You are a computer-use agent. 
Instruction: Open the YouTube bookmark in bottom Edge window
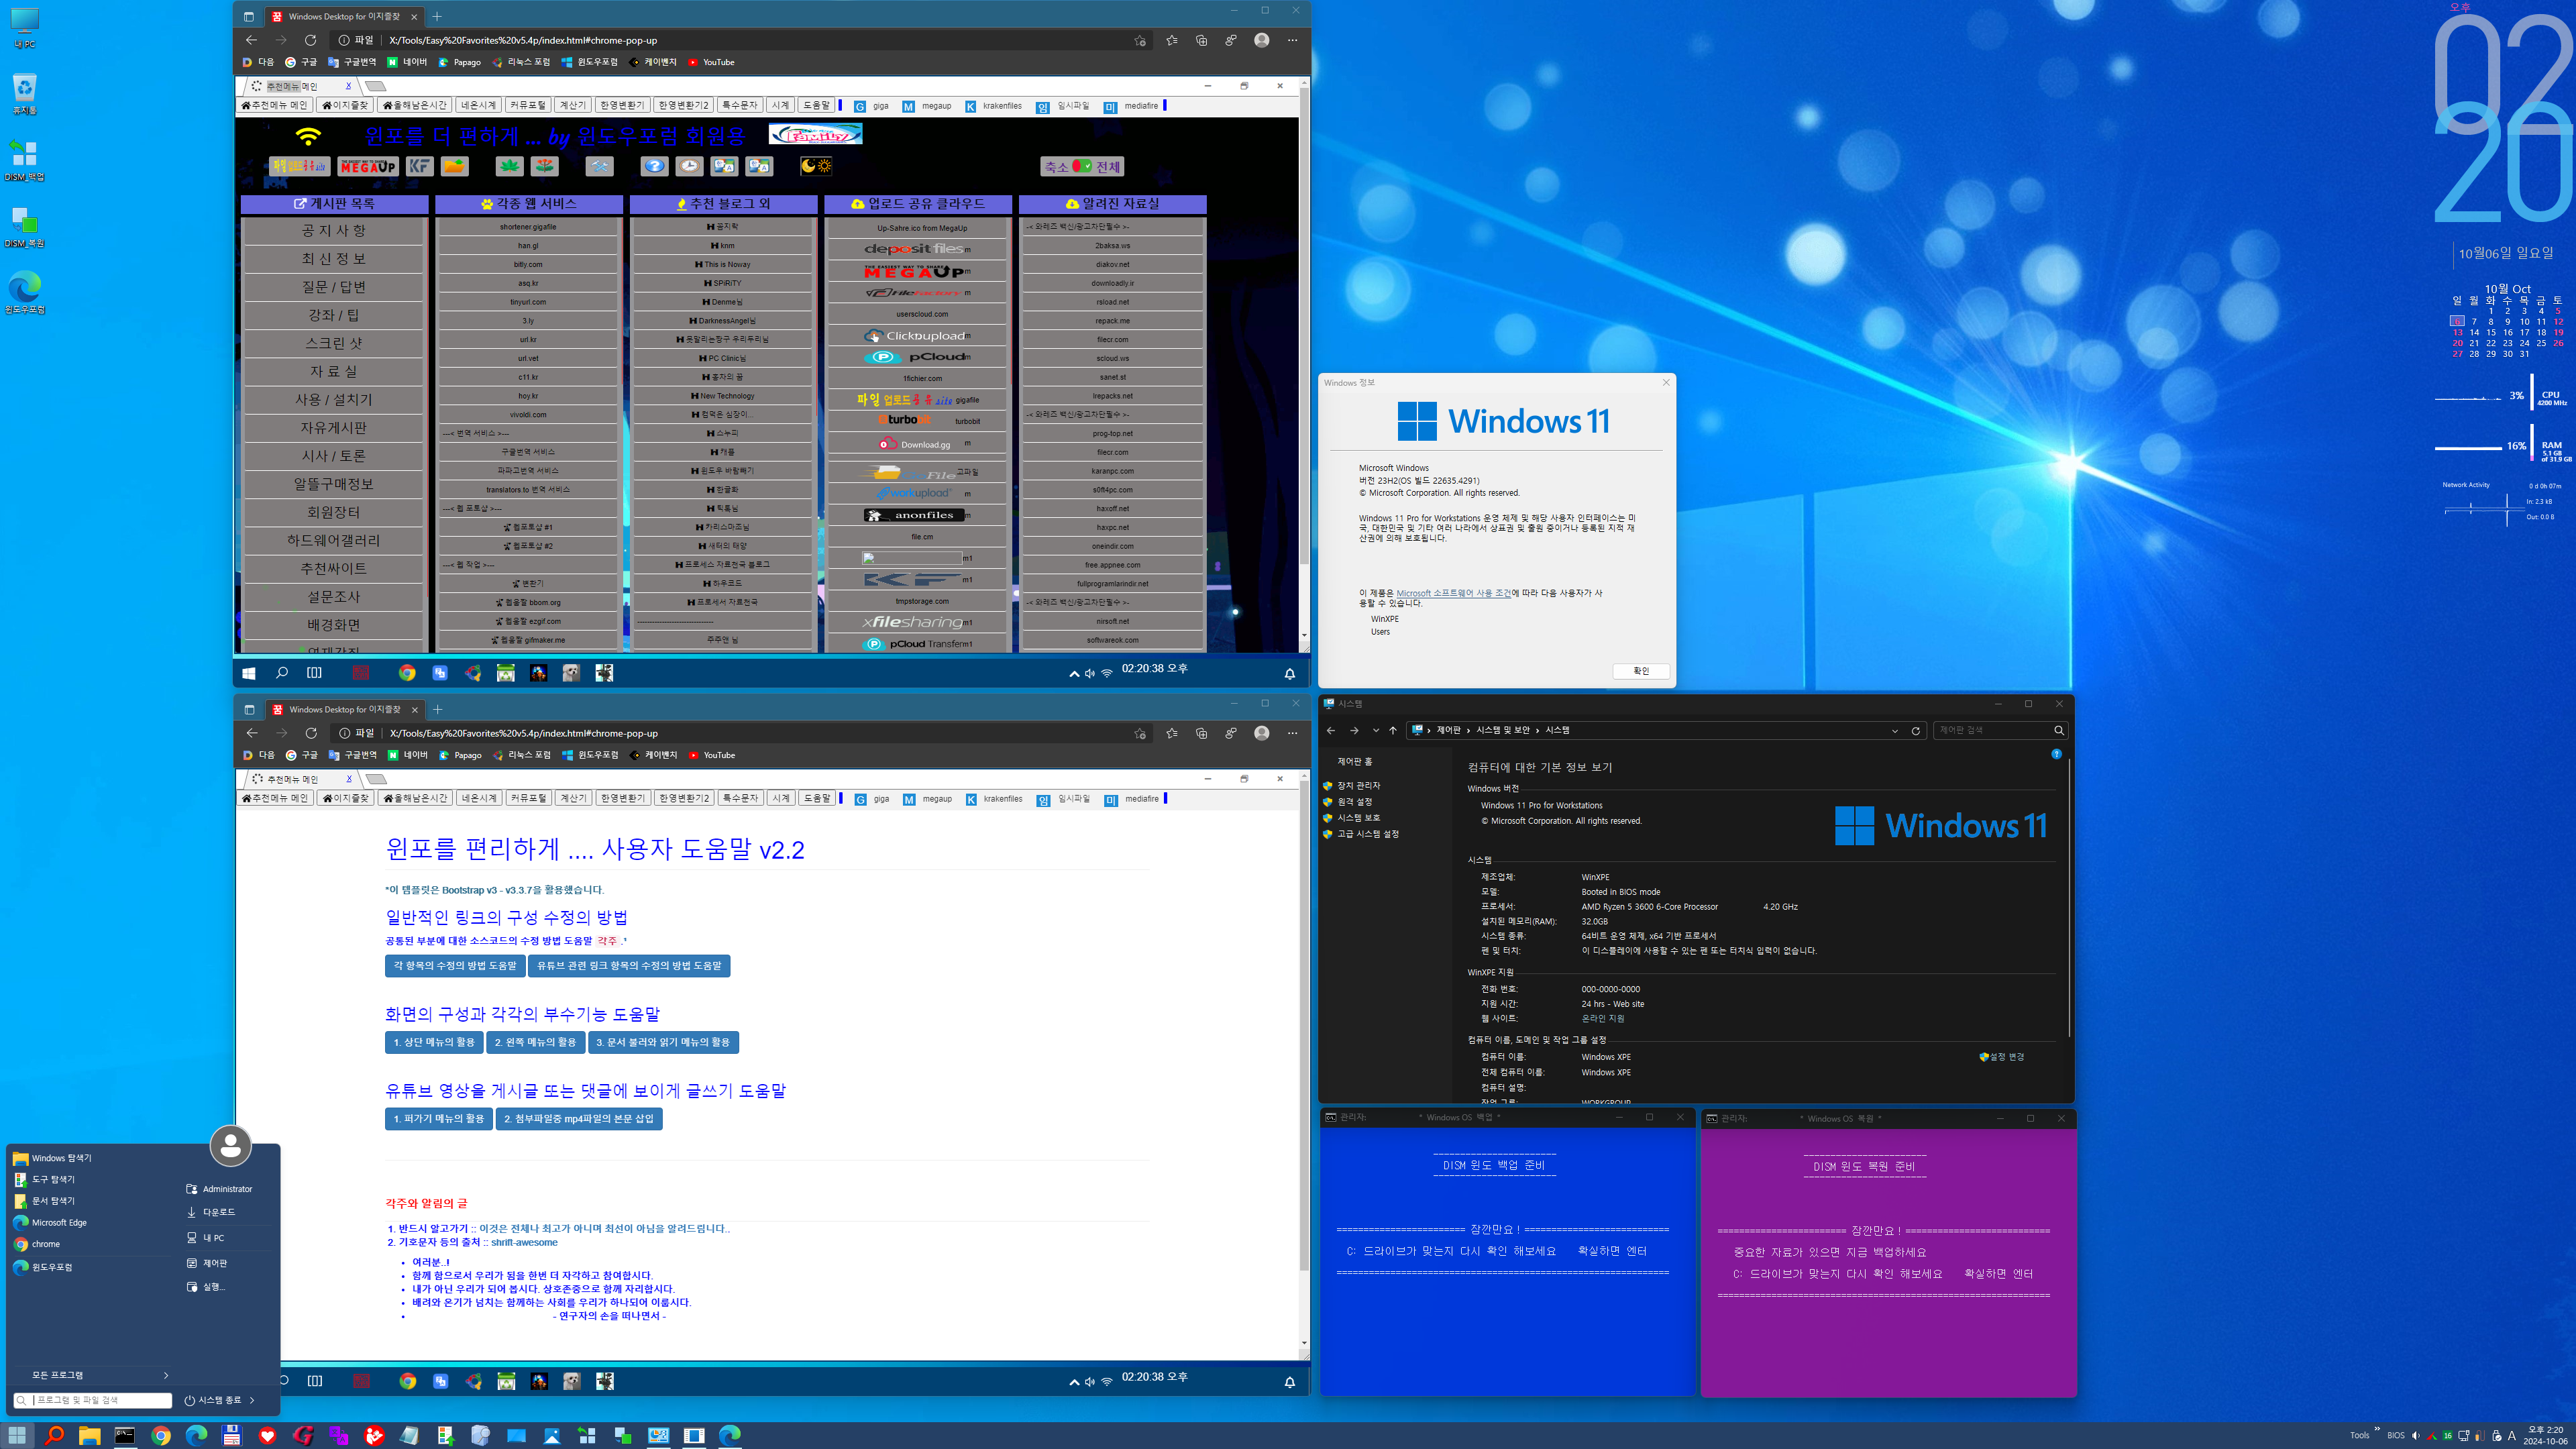click(711, 755)
